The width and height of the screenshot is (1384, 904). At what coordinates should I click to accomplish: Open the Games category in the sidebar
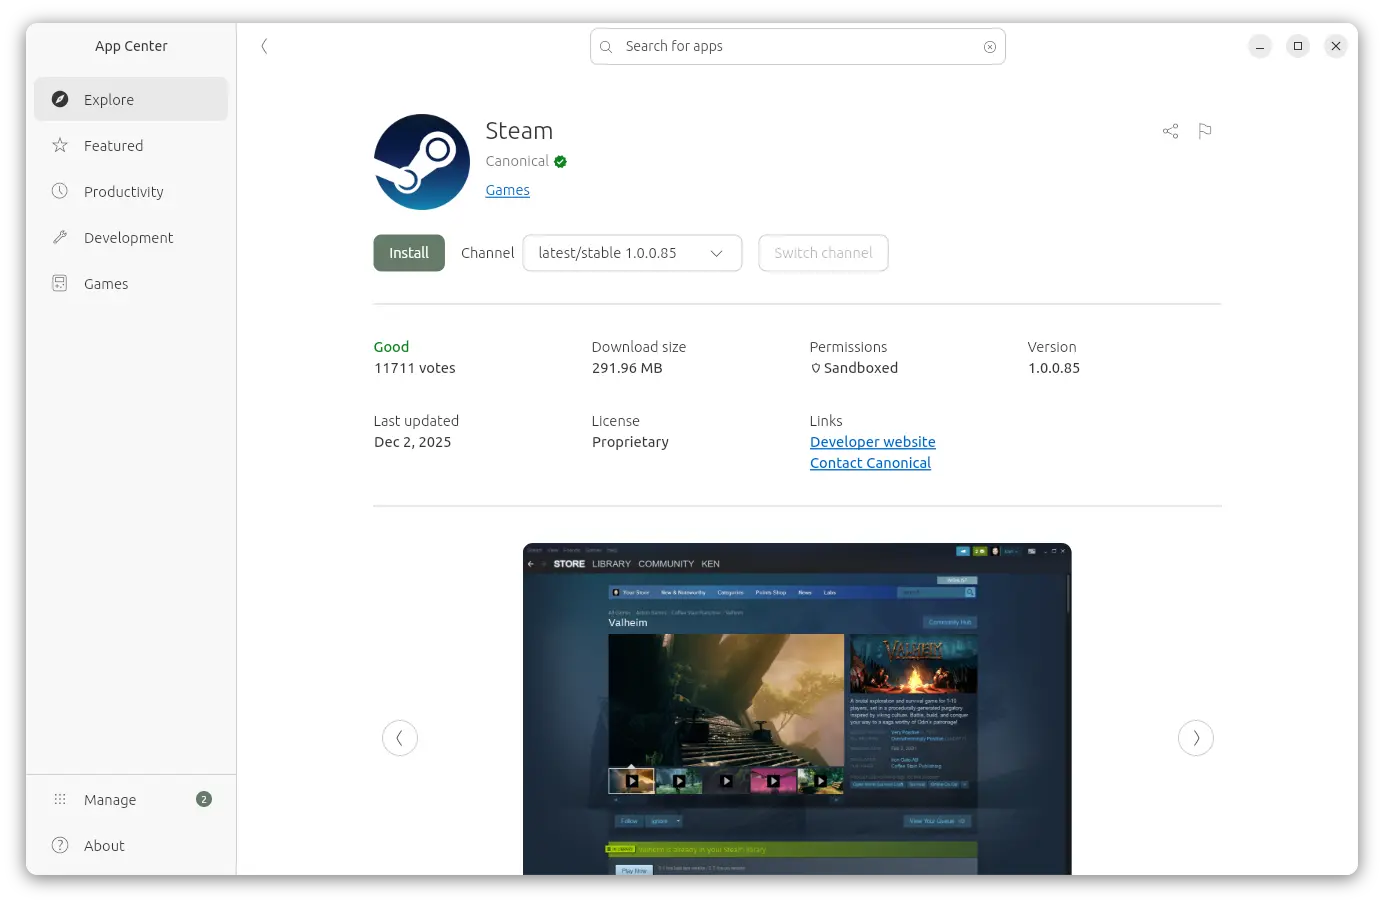point(131,283)
